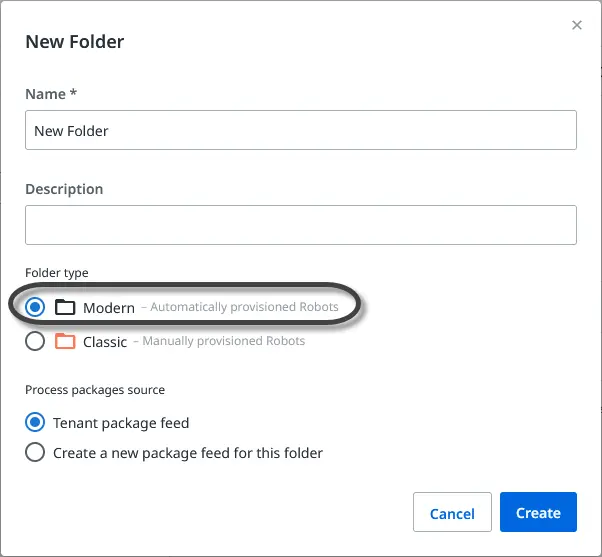Click the Create button
The height and width of the screenshot is (557, 602).
(538, 512)
